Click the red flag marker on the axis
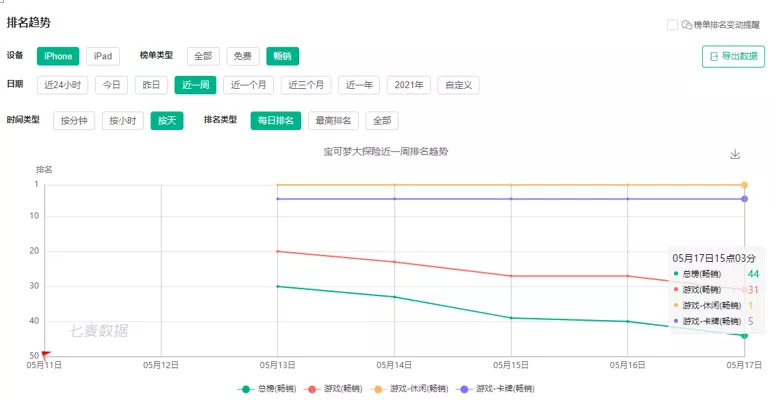The height and width of the screenshot is (400, 776). point(45,354)
